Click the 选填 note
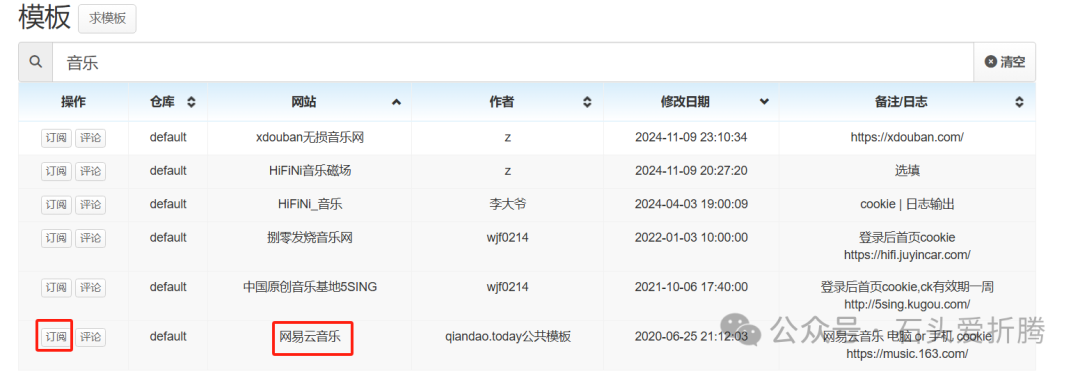The width and height of the screenshot is (1080, 374). coord(907,170)
